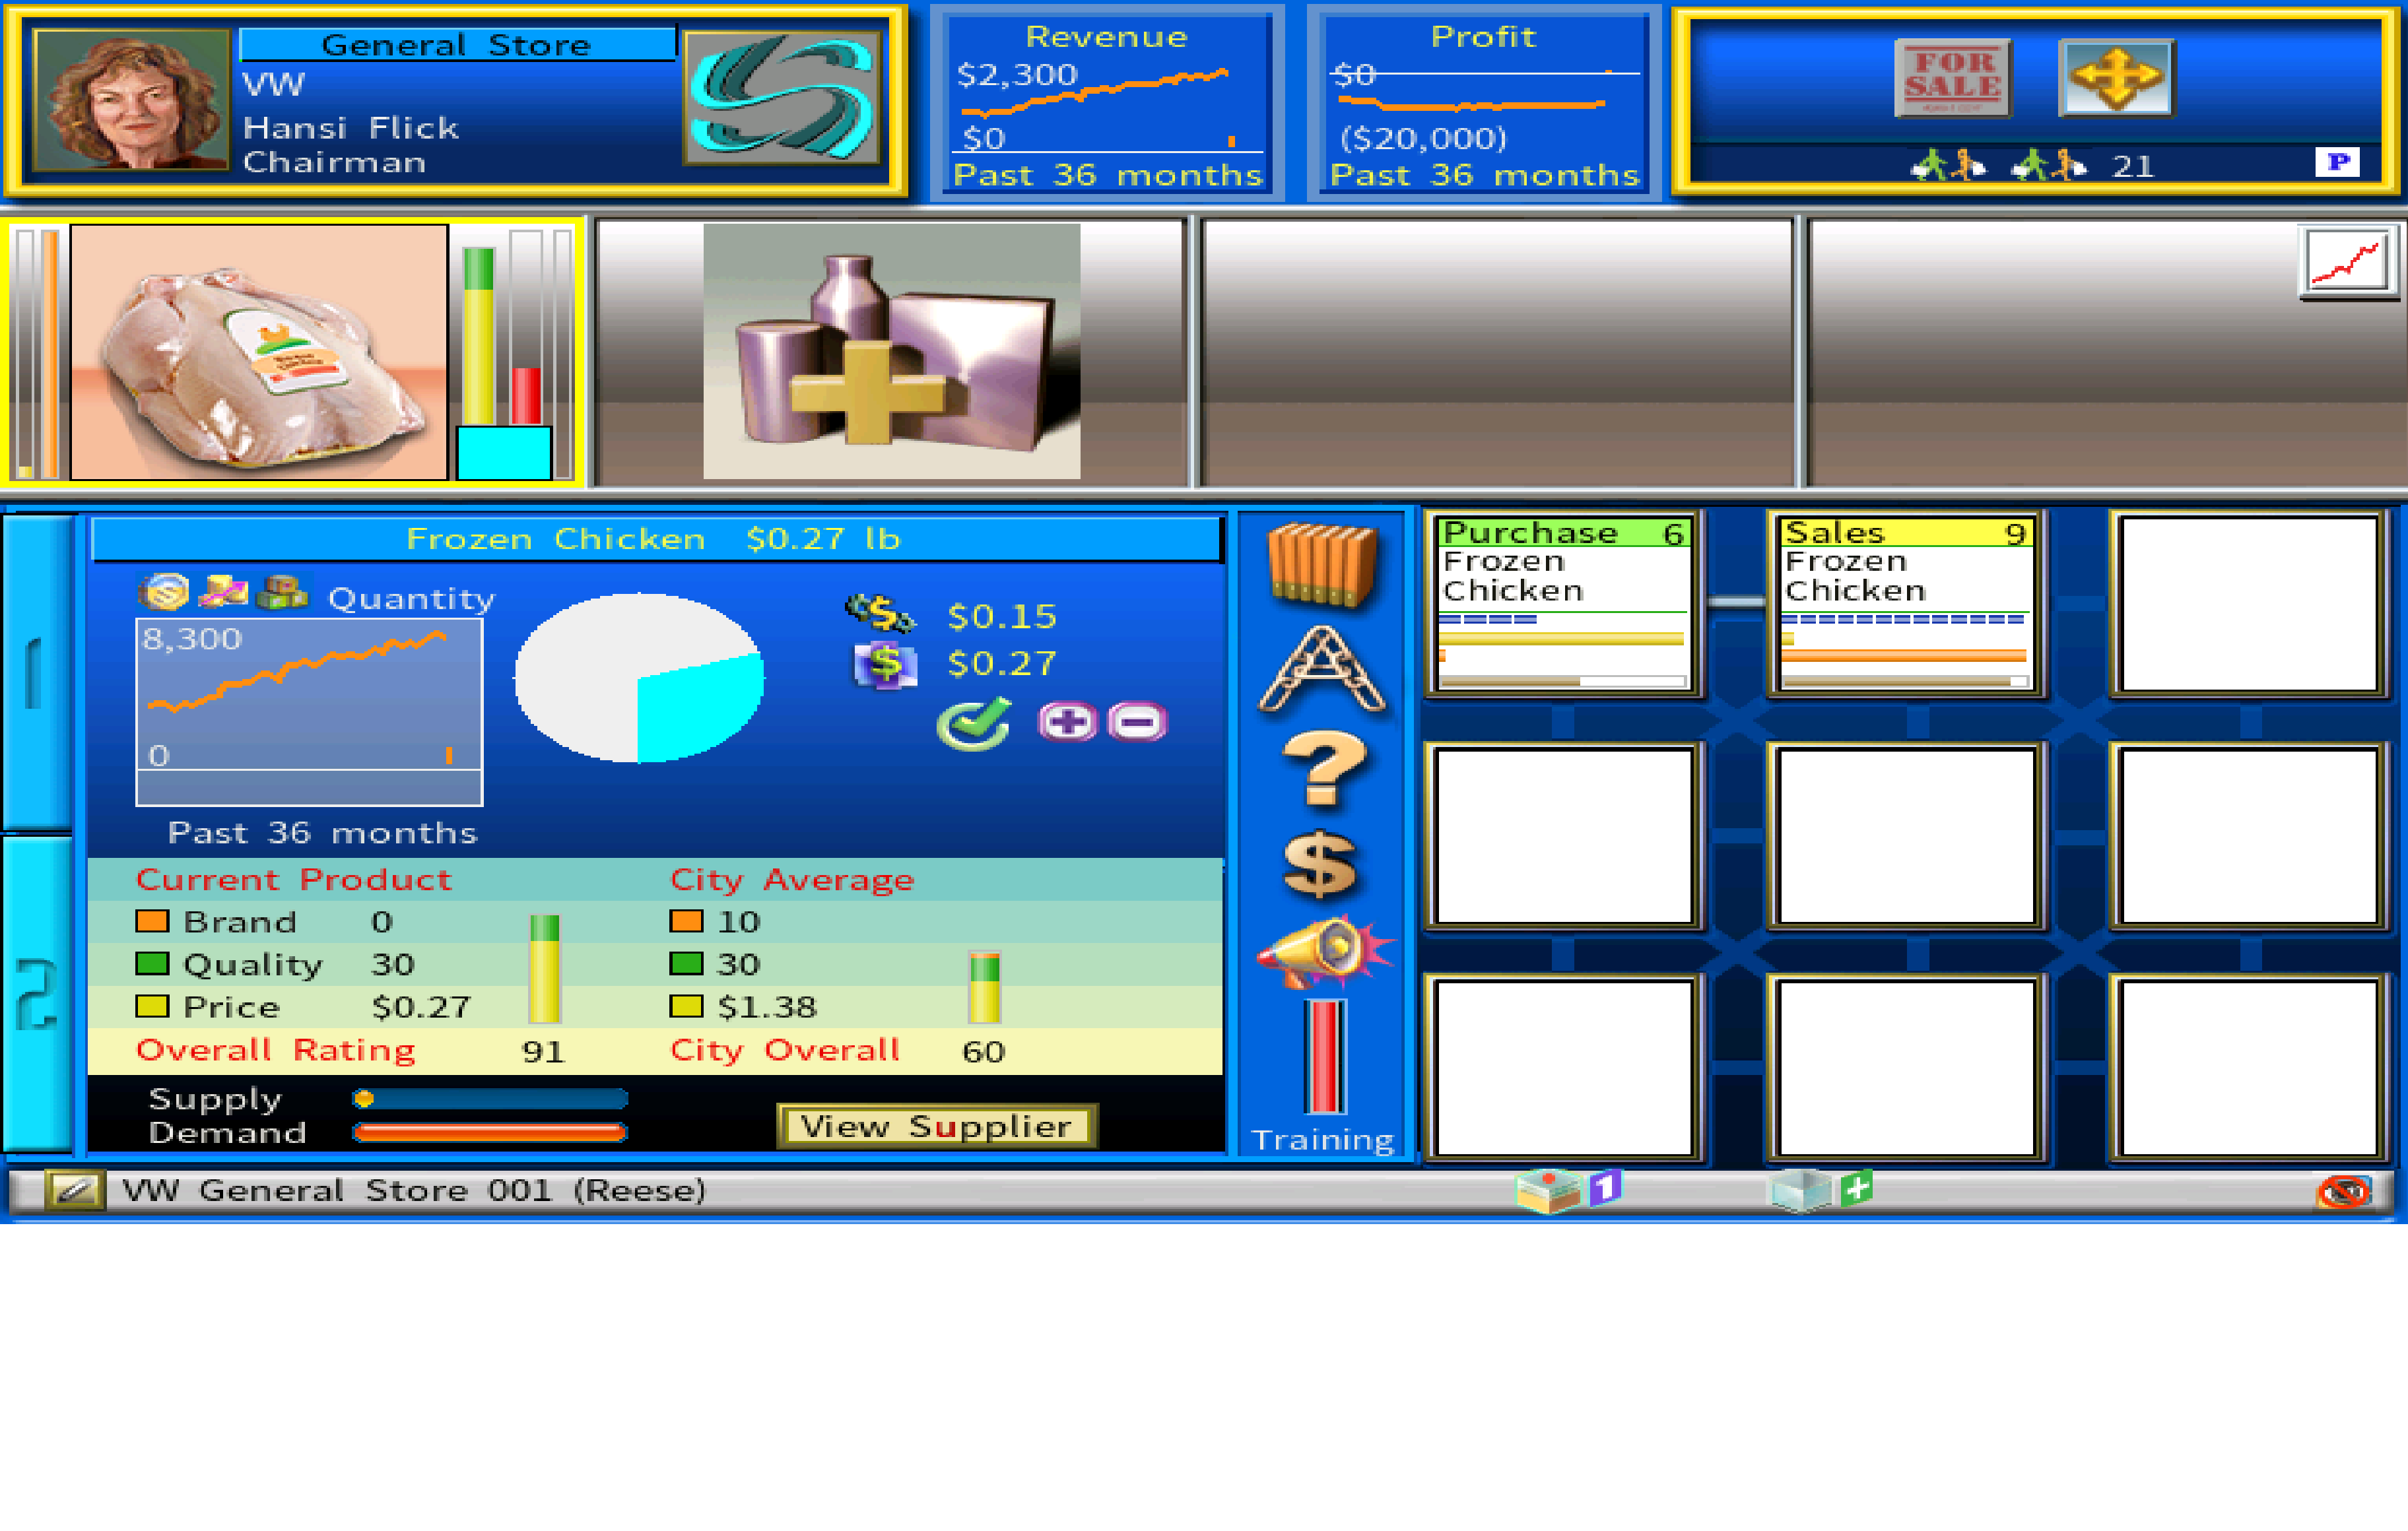Click the add building plus icon
Image resolution: width=2408 pixels, height=1531 pixels.
1820,1190
